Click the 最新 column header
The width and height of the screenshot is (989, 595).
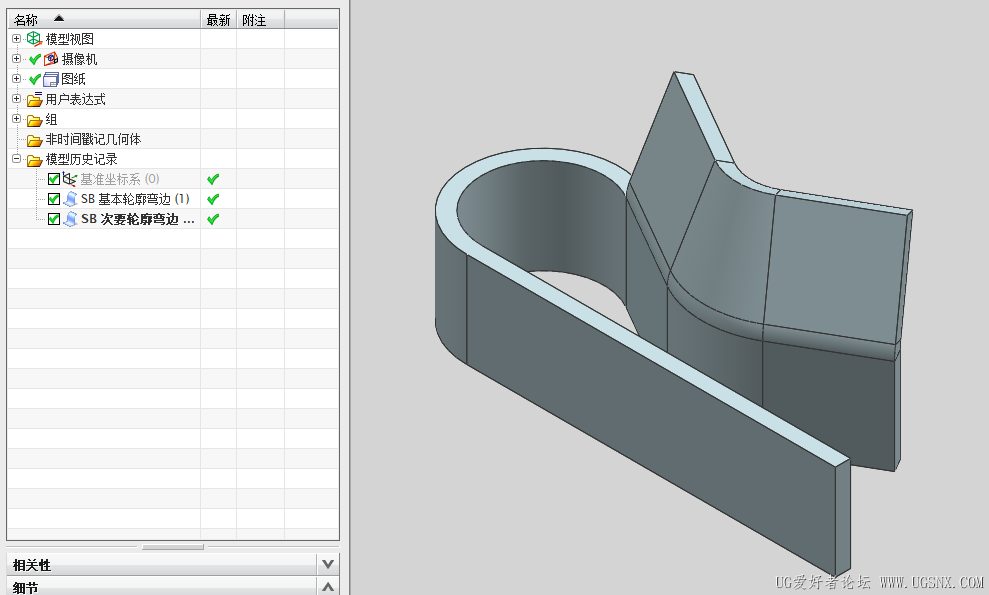[218, 19]
